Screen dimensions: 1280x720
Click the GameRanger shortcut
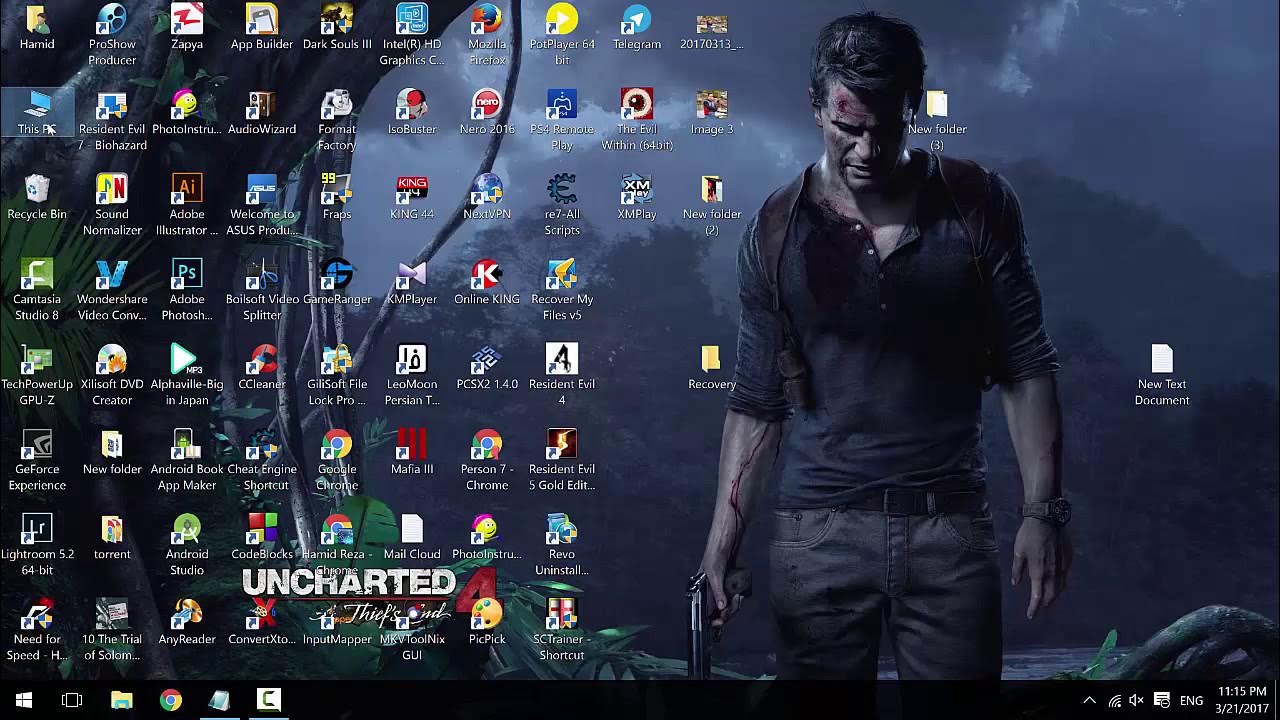tap(337, 282)
